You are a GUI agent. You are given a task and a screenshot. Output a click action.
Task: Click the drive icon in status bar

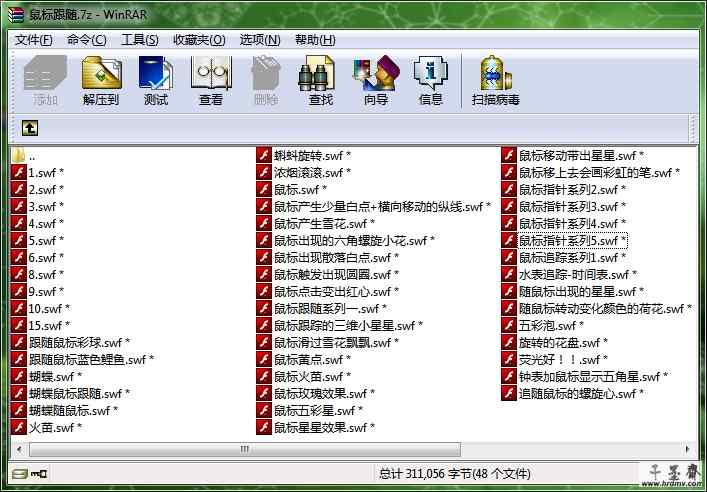point(19,474)
